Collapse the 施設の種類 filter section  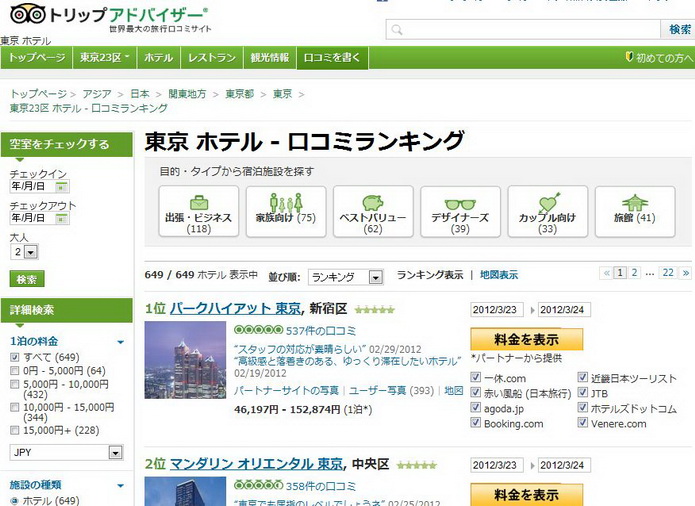coord(121,486)
